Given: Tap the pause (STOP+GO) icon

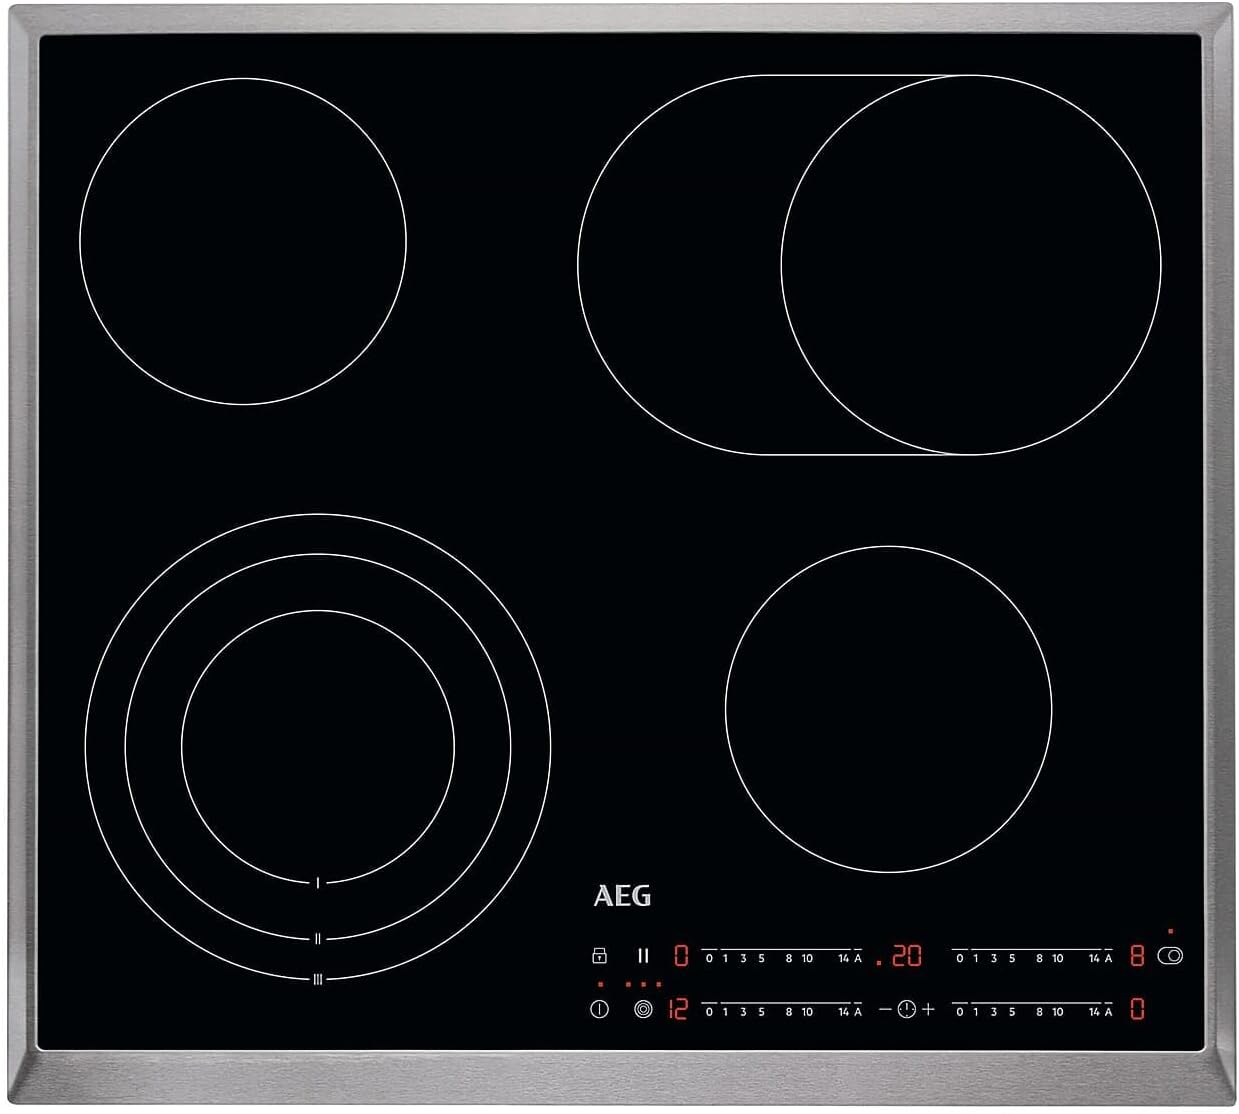Looking at the screenshot, I should [643, 956].
